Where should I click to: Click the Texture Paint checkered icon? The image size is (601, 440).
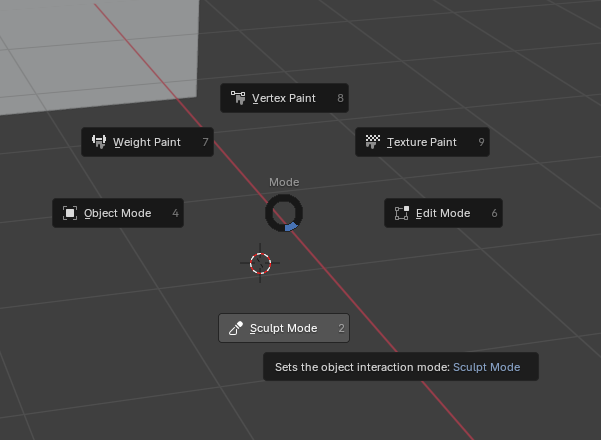[x=373, y=142]
